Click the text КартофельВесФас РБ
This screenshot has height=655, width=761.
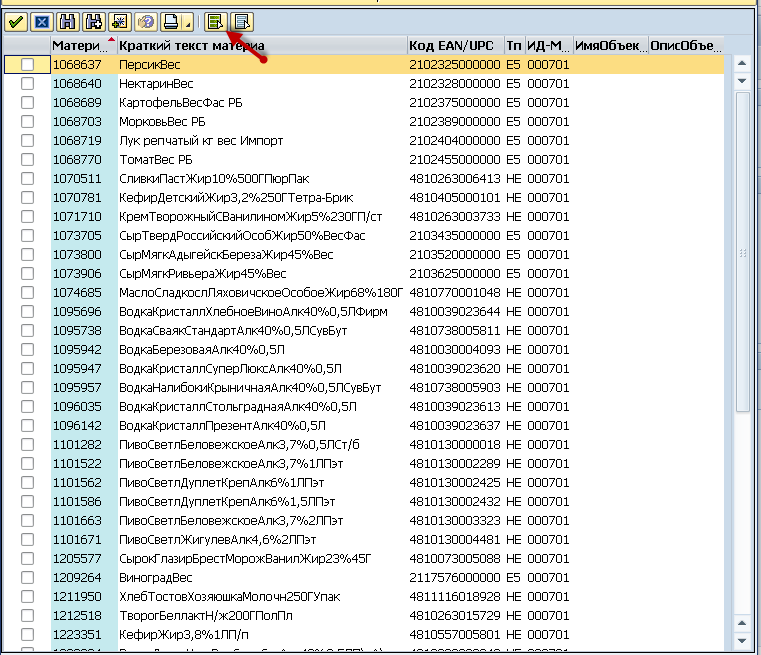(181, 102)
